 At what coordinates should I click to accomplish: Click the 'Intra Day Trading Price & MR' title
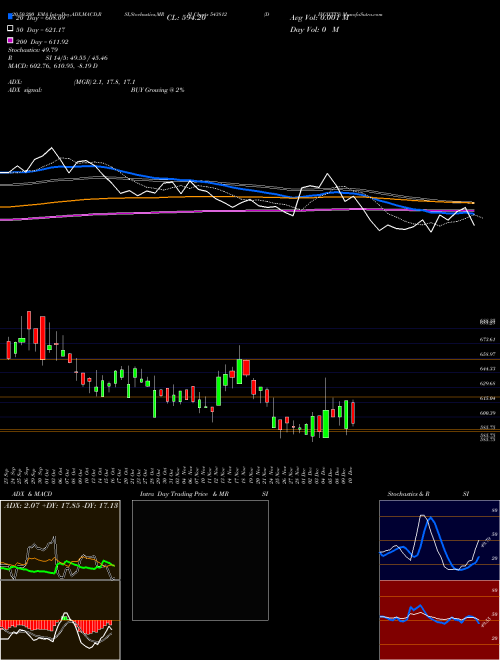[x=184, y=494]
